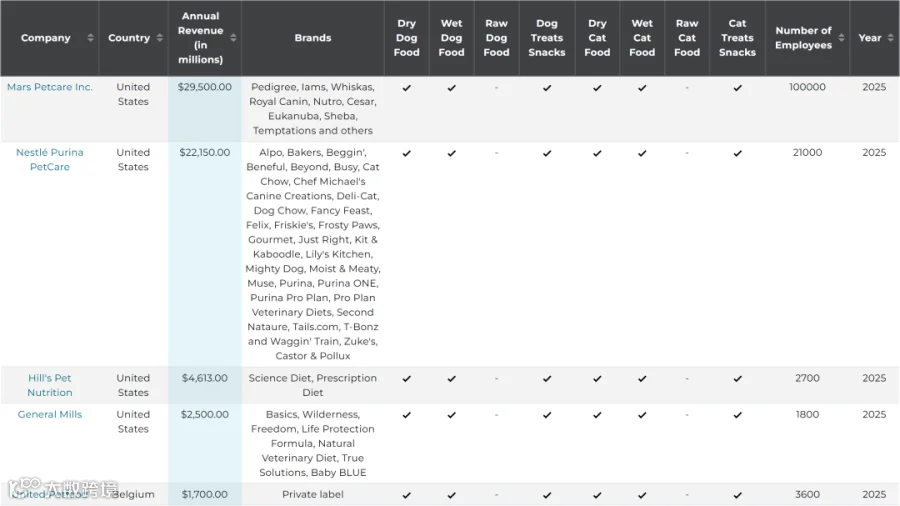Select revenue cell $1,700.00
This screenshot has height=506, width=900.
[x=205, y=495]
